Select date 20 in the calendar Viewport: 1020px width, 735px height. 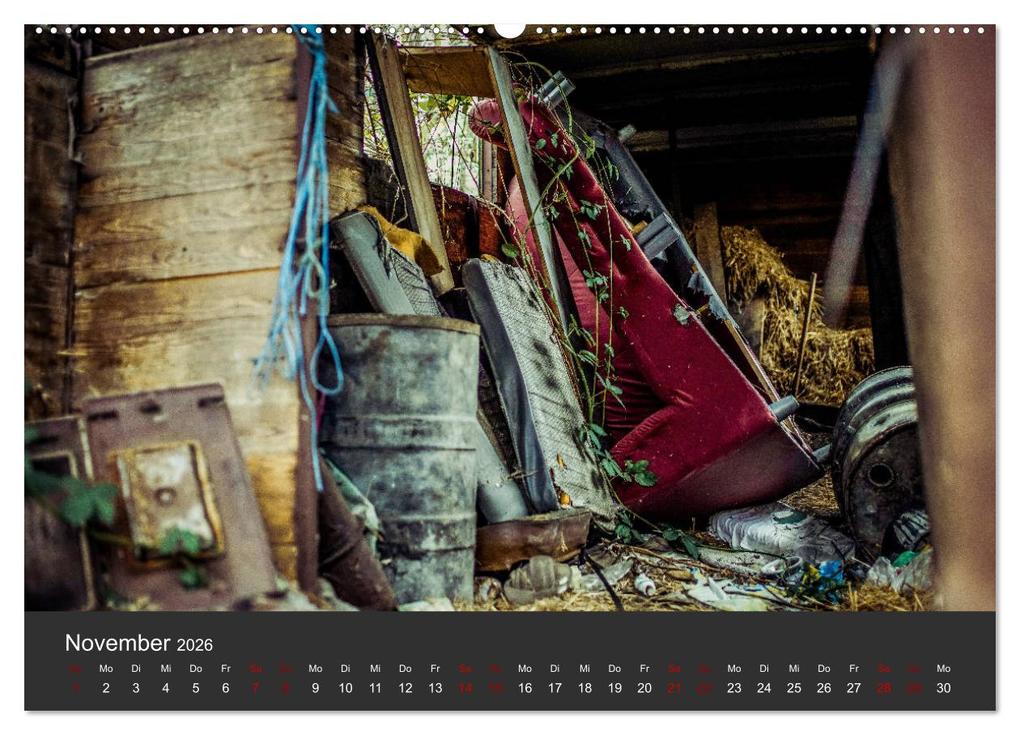point(644,688)
